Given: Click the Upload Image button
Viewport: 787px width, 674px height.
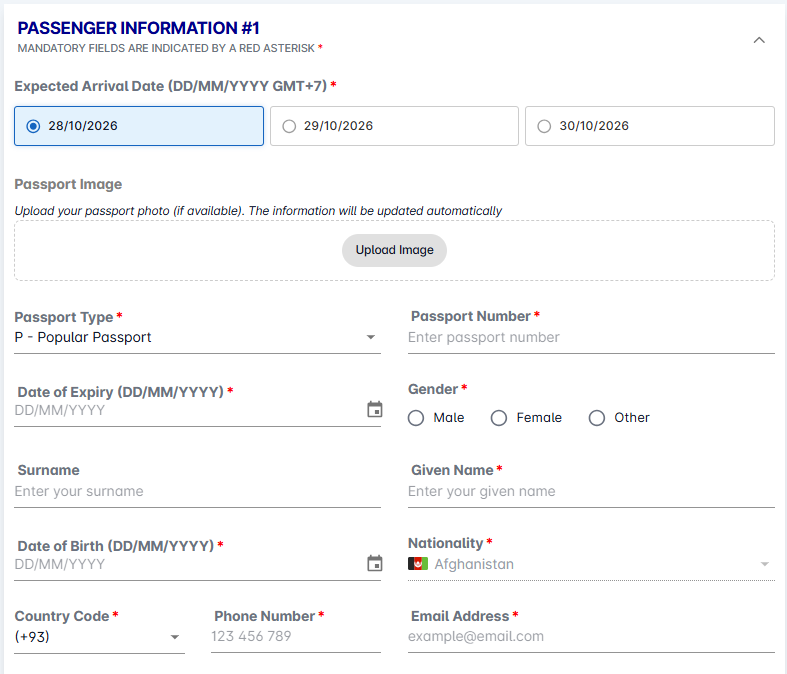Looking at the screenshot, I should [x=395, y=250].
